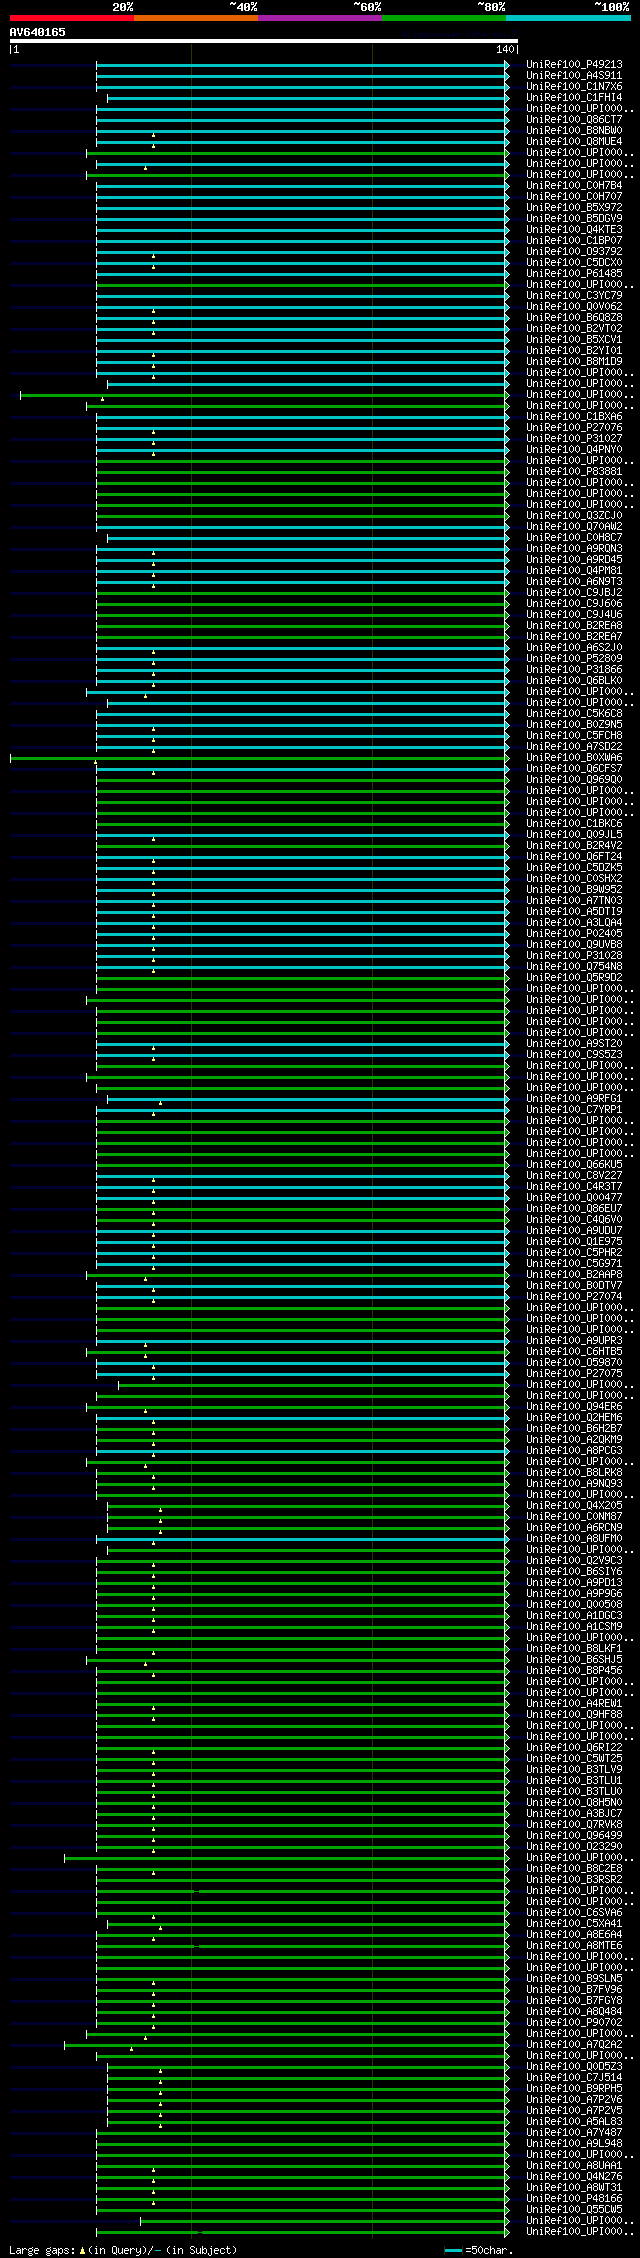Image resolution: width=640 pixels, height=2258 pixels.
Task: Select hit label UniRef100_B2R4V2
Action: pyautogui.click(x=574, y=846)
